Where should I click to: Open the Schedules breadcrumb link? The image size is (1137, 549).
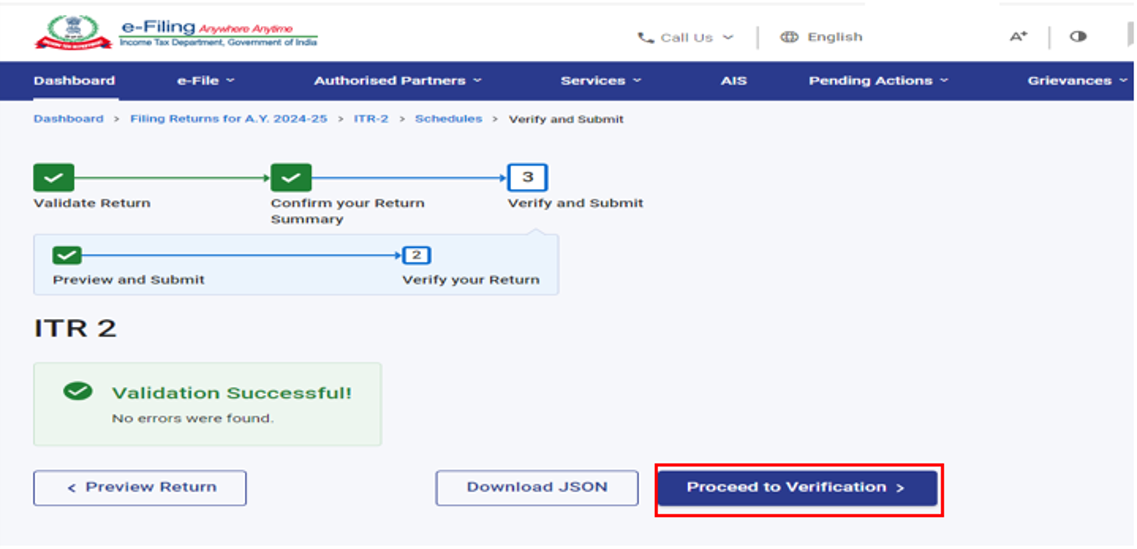click(448, 119)
